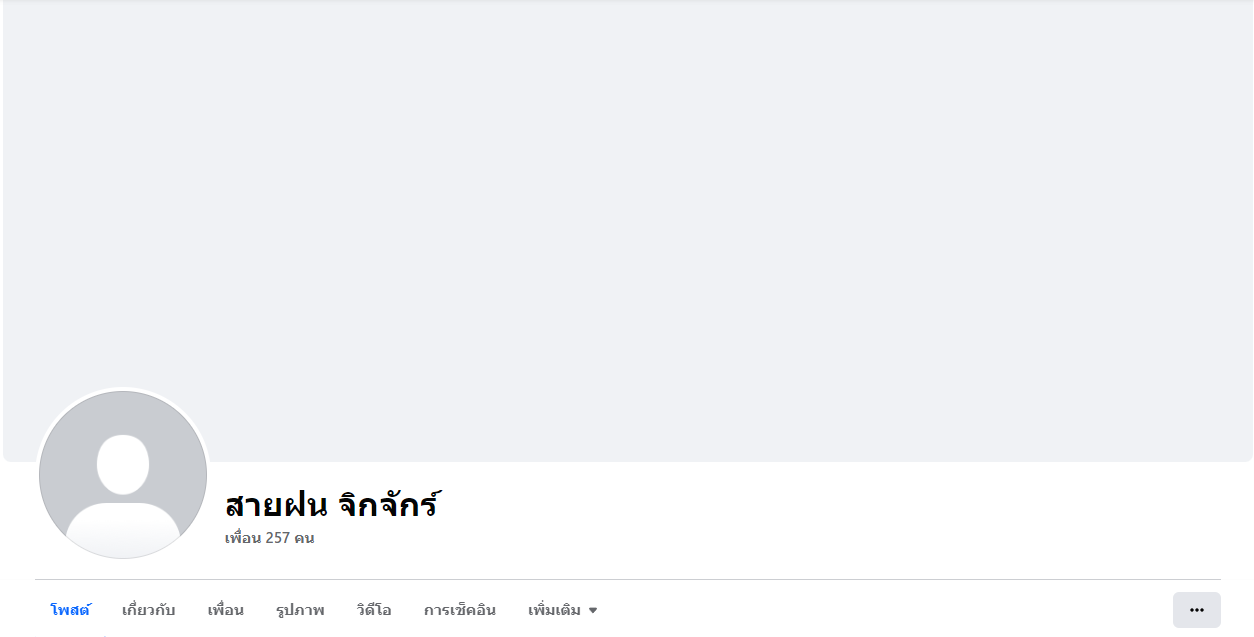Show more profile sections via เพิ่มเติม
The width and height of the screenshot is (1254, 637).
coord(562,610)
